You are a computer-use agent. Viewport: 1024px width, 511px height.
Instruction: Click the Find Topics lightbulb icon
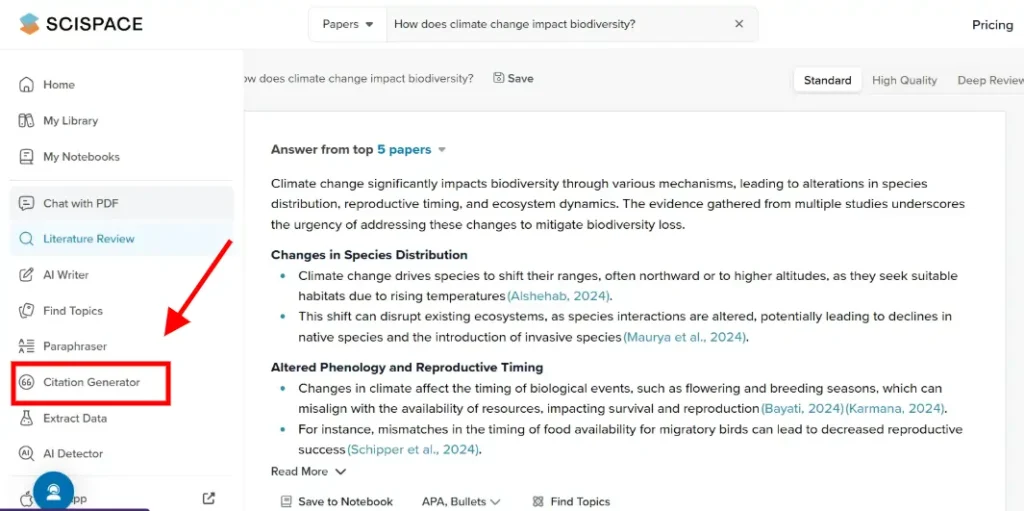[27, 311]
